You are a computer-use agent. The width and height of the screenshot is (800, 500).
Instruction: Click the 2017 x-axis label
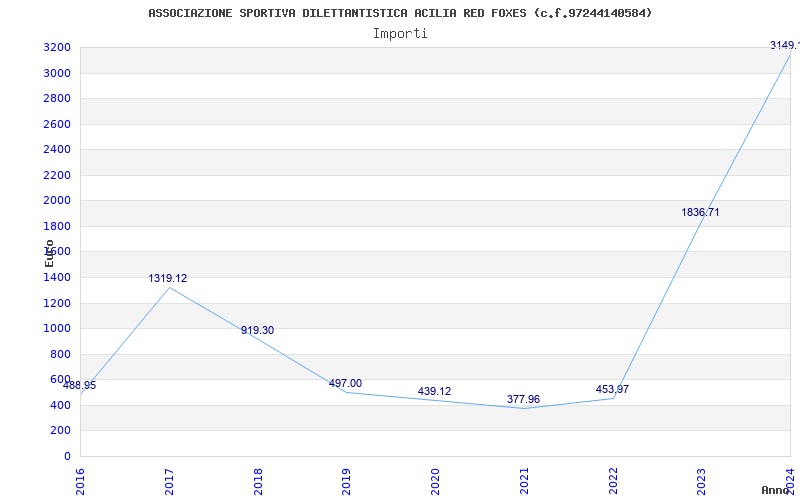pyautogui.click(x=169, y=482)
